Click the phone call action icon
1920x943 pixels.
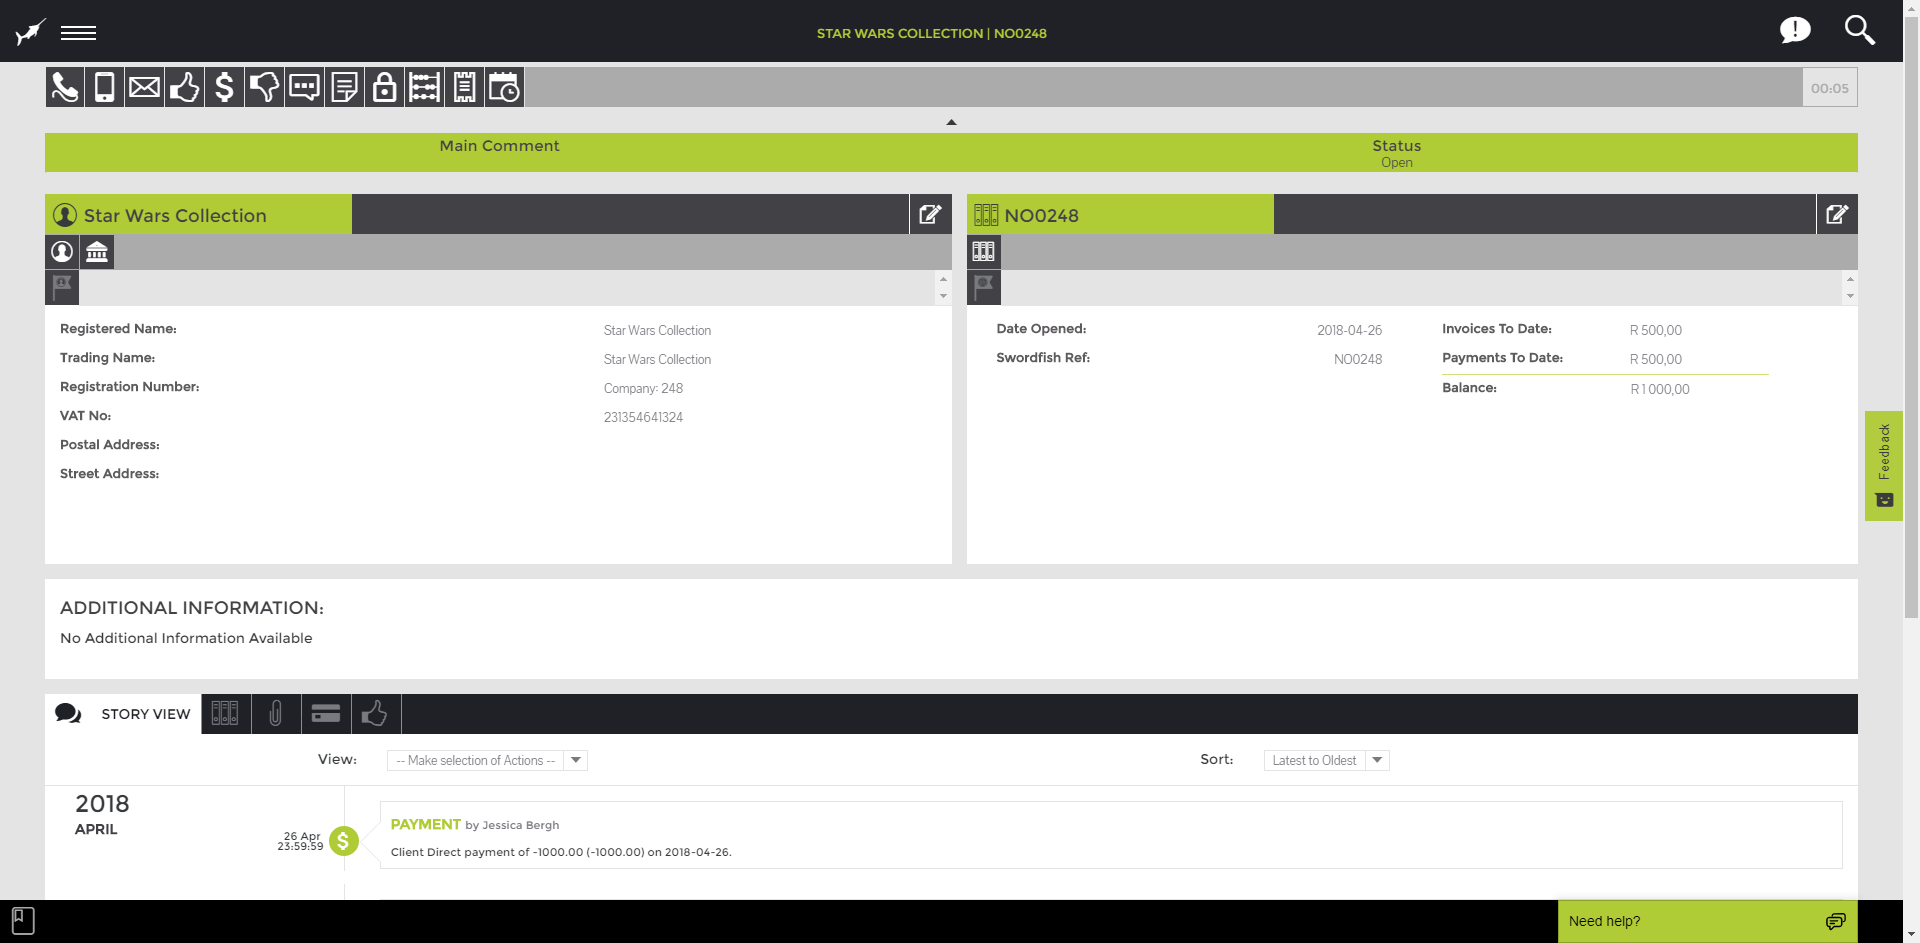tap(65, 88)
